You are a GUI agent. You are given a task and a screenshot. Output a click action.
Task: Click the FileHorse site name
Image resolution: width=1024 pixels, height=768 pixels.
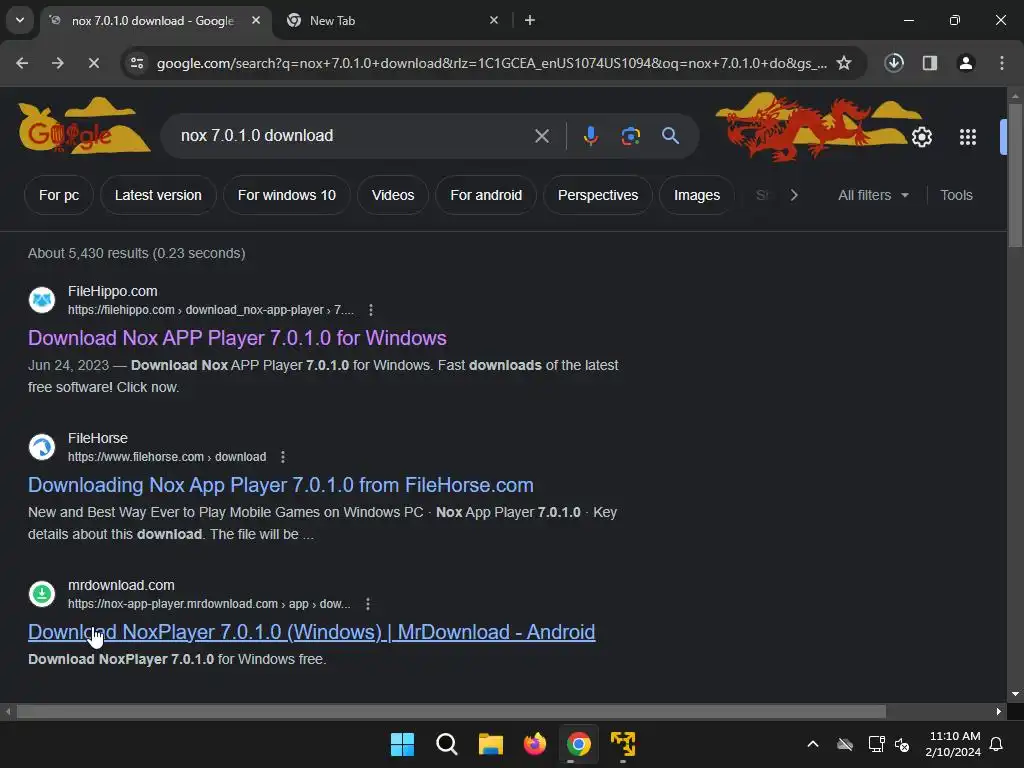(x=98, y=438)
